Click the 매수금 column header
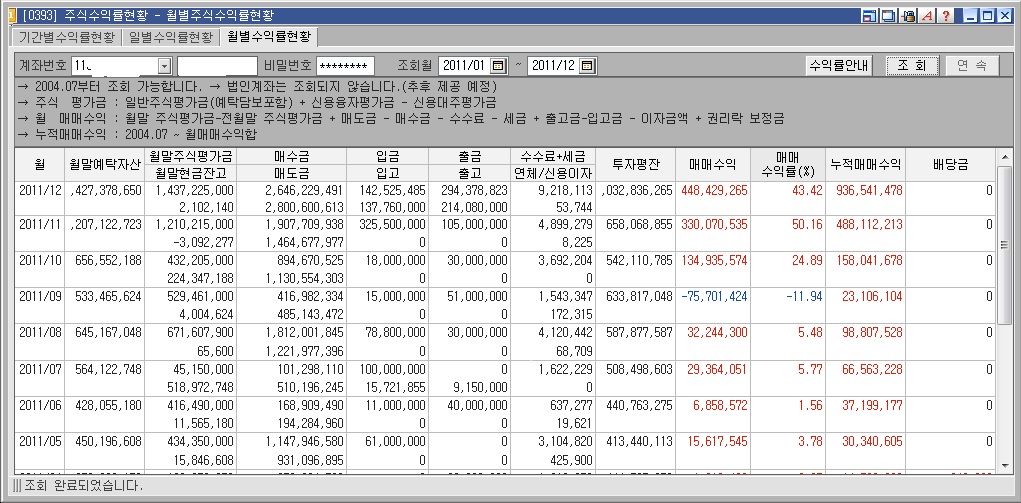 pyautogui.click(x=291, y=156)
